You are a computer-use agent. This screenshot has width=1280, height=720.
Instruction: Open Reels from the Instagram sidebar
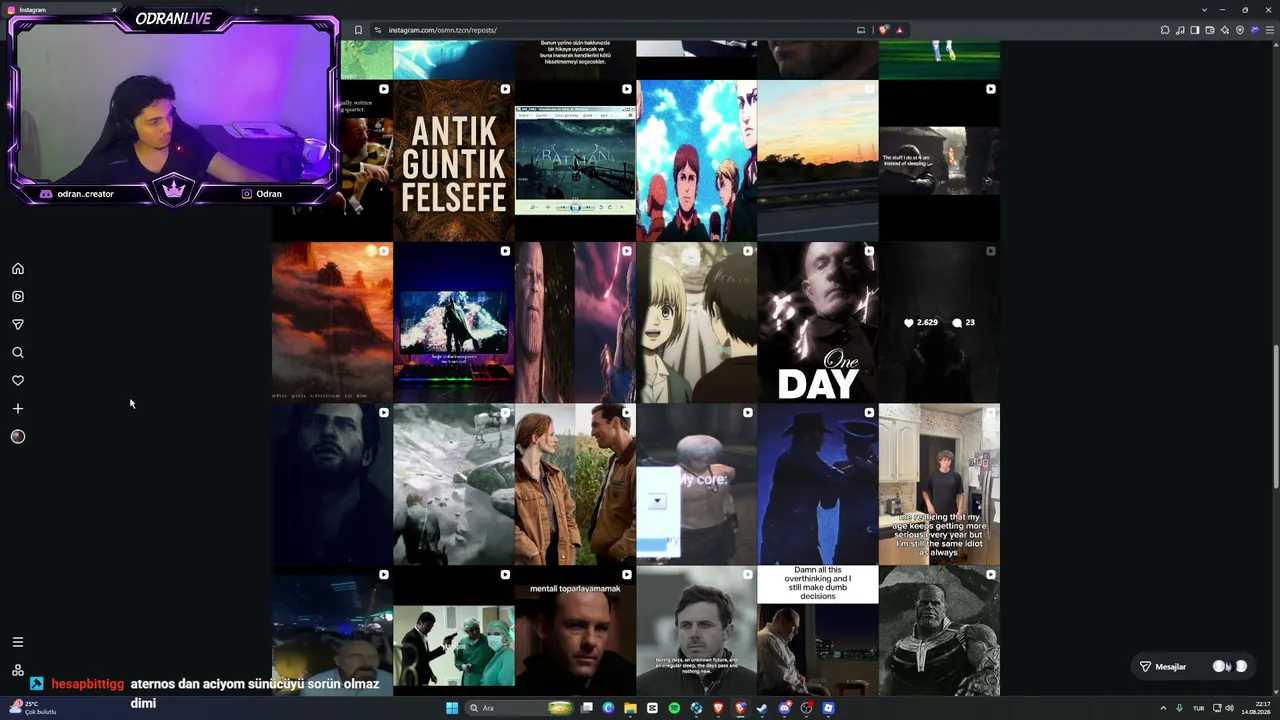click(x=18, y=297)
